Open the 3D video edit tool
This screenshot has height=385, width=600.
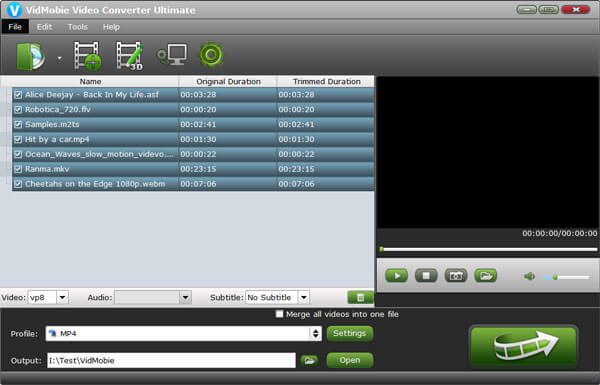coord(130,56)
